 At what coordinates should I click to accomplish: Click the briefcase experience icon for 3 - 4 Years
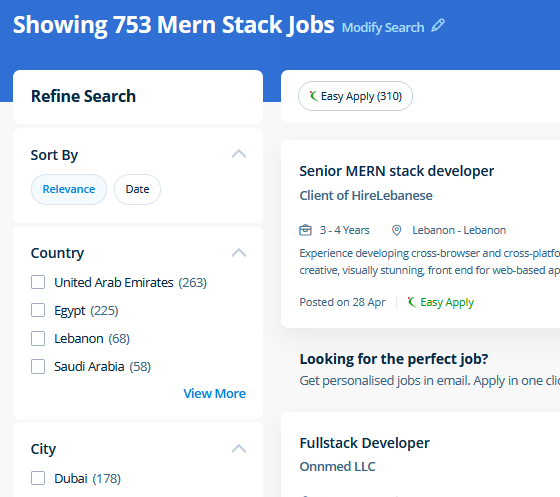click(305, 230)
